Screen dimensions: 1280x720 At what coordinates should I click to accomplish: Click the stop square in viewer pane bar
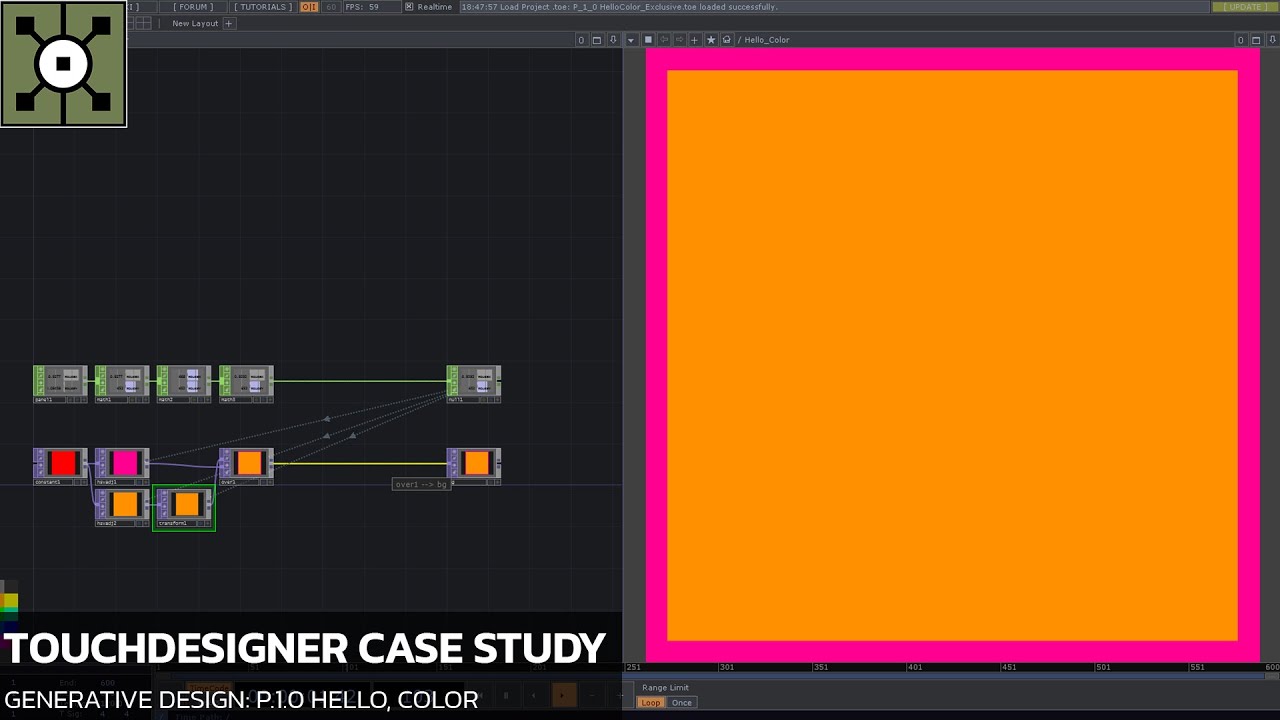648,40
